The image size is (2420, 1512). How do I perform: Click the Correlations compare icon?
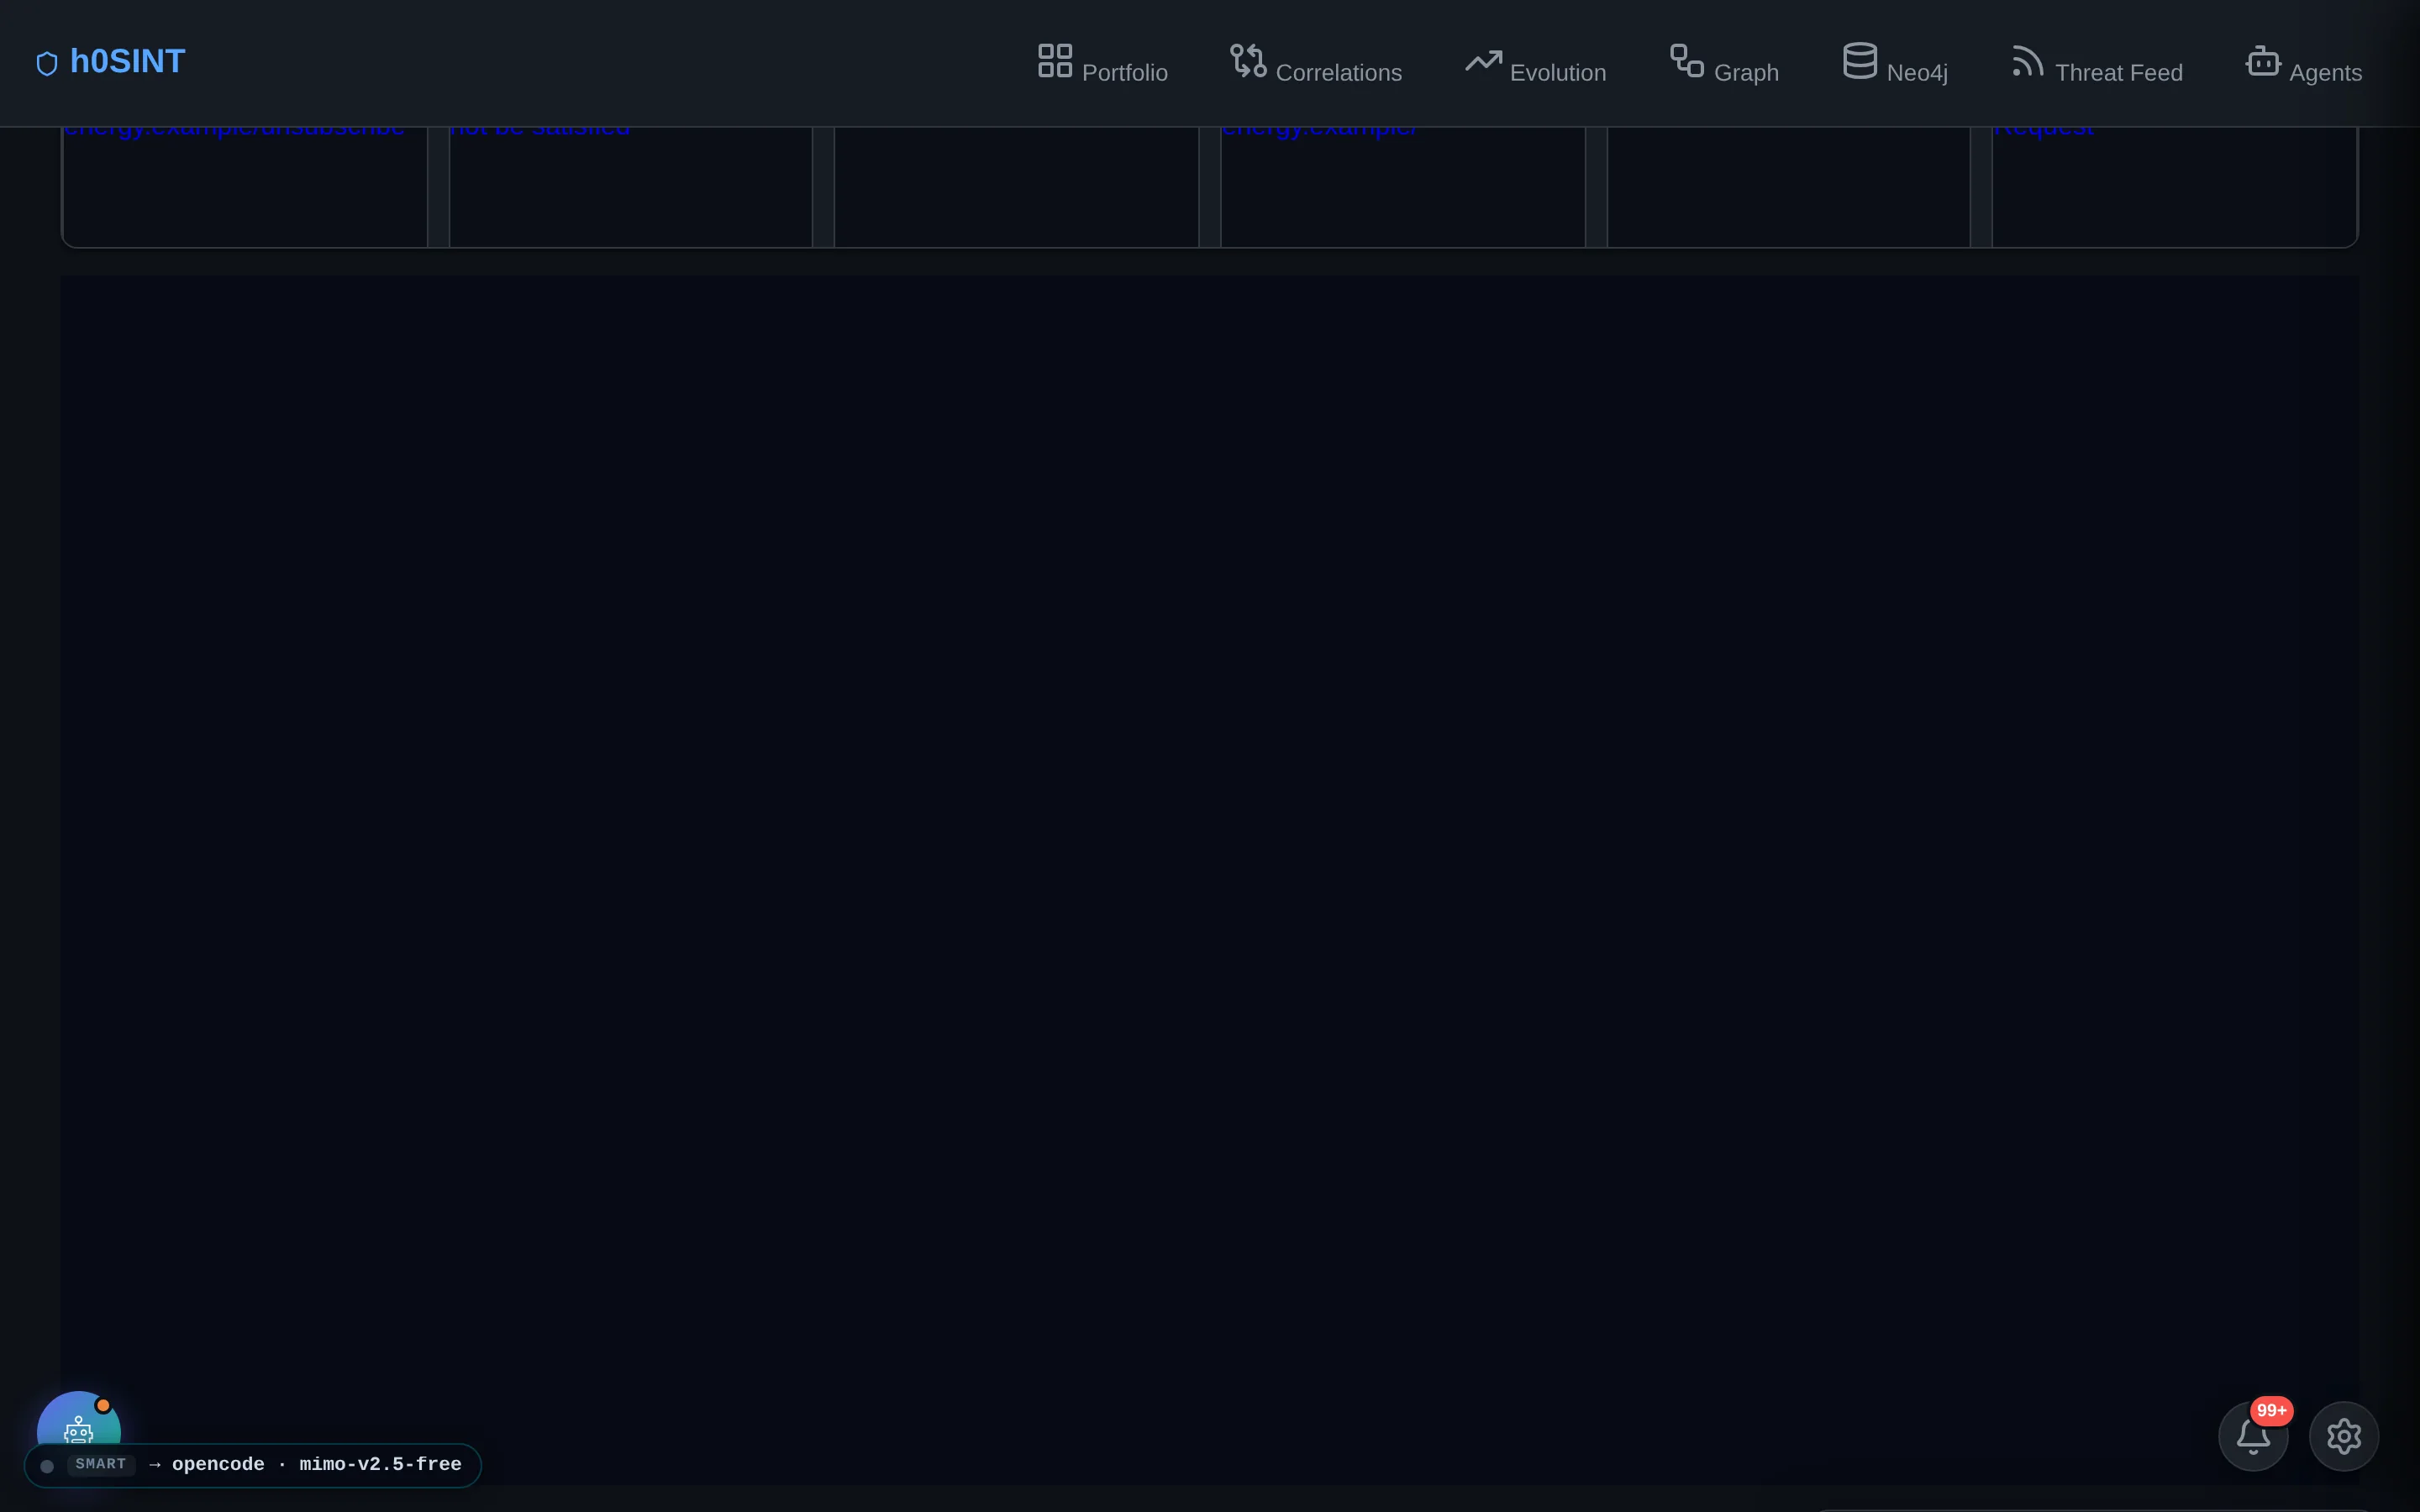(x=1248, y=60)
